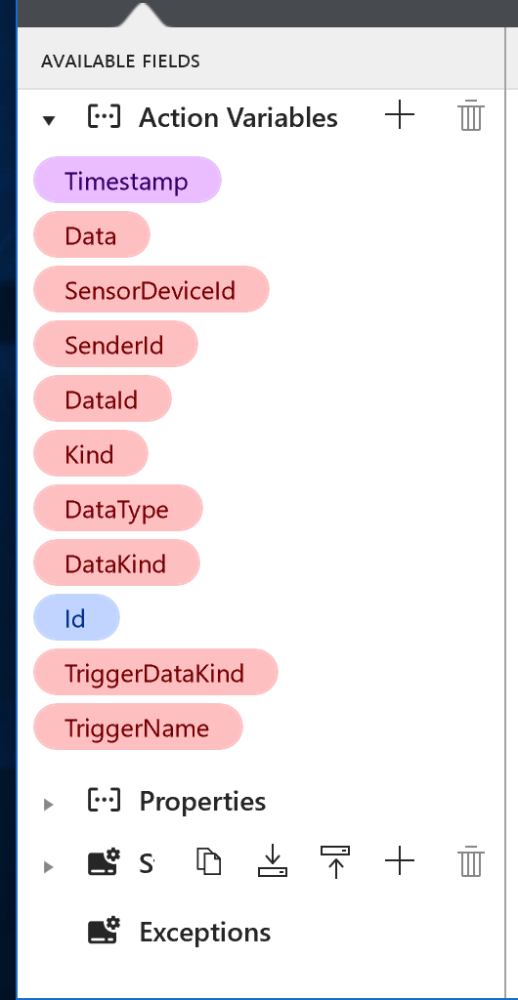Screen dimensions: 518x1000
Task: Click the export upload-arrow icon
Action: point(336,862)
